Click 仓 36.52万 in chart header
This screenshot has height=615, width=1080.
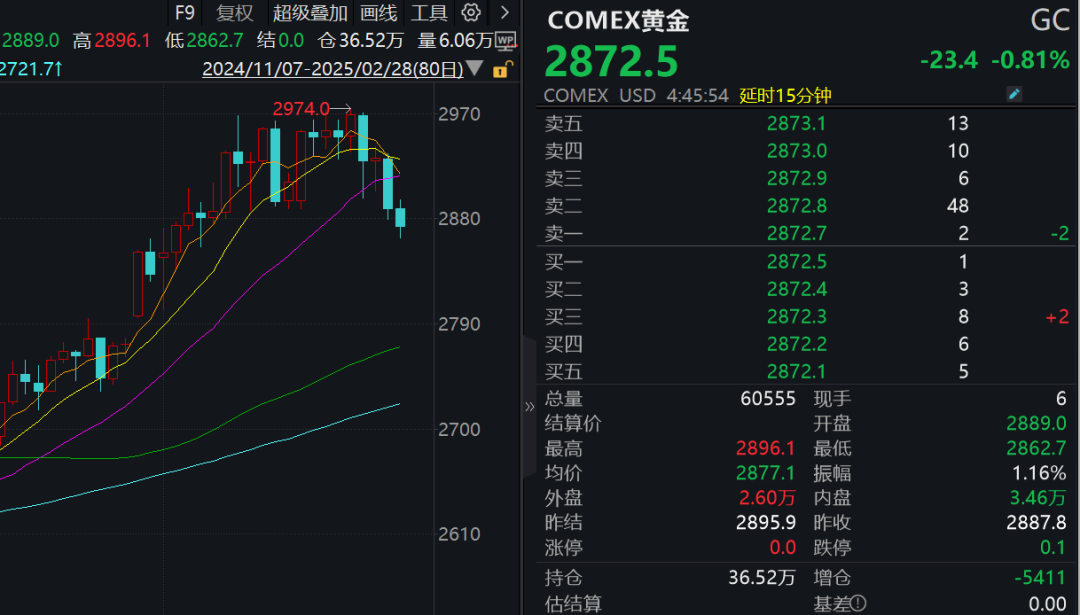pyautogui.click(x=360, y=41)
